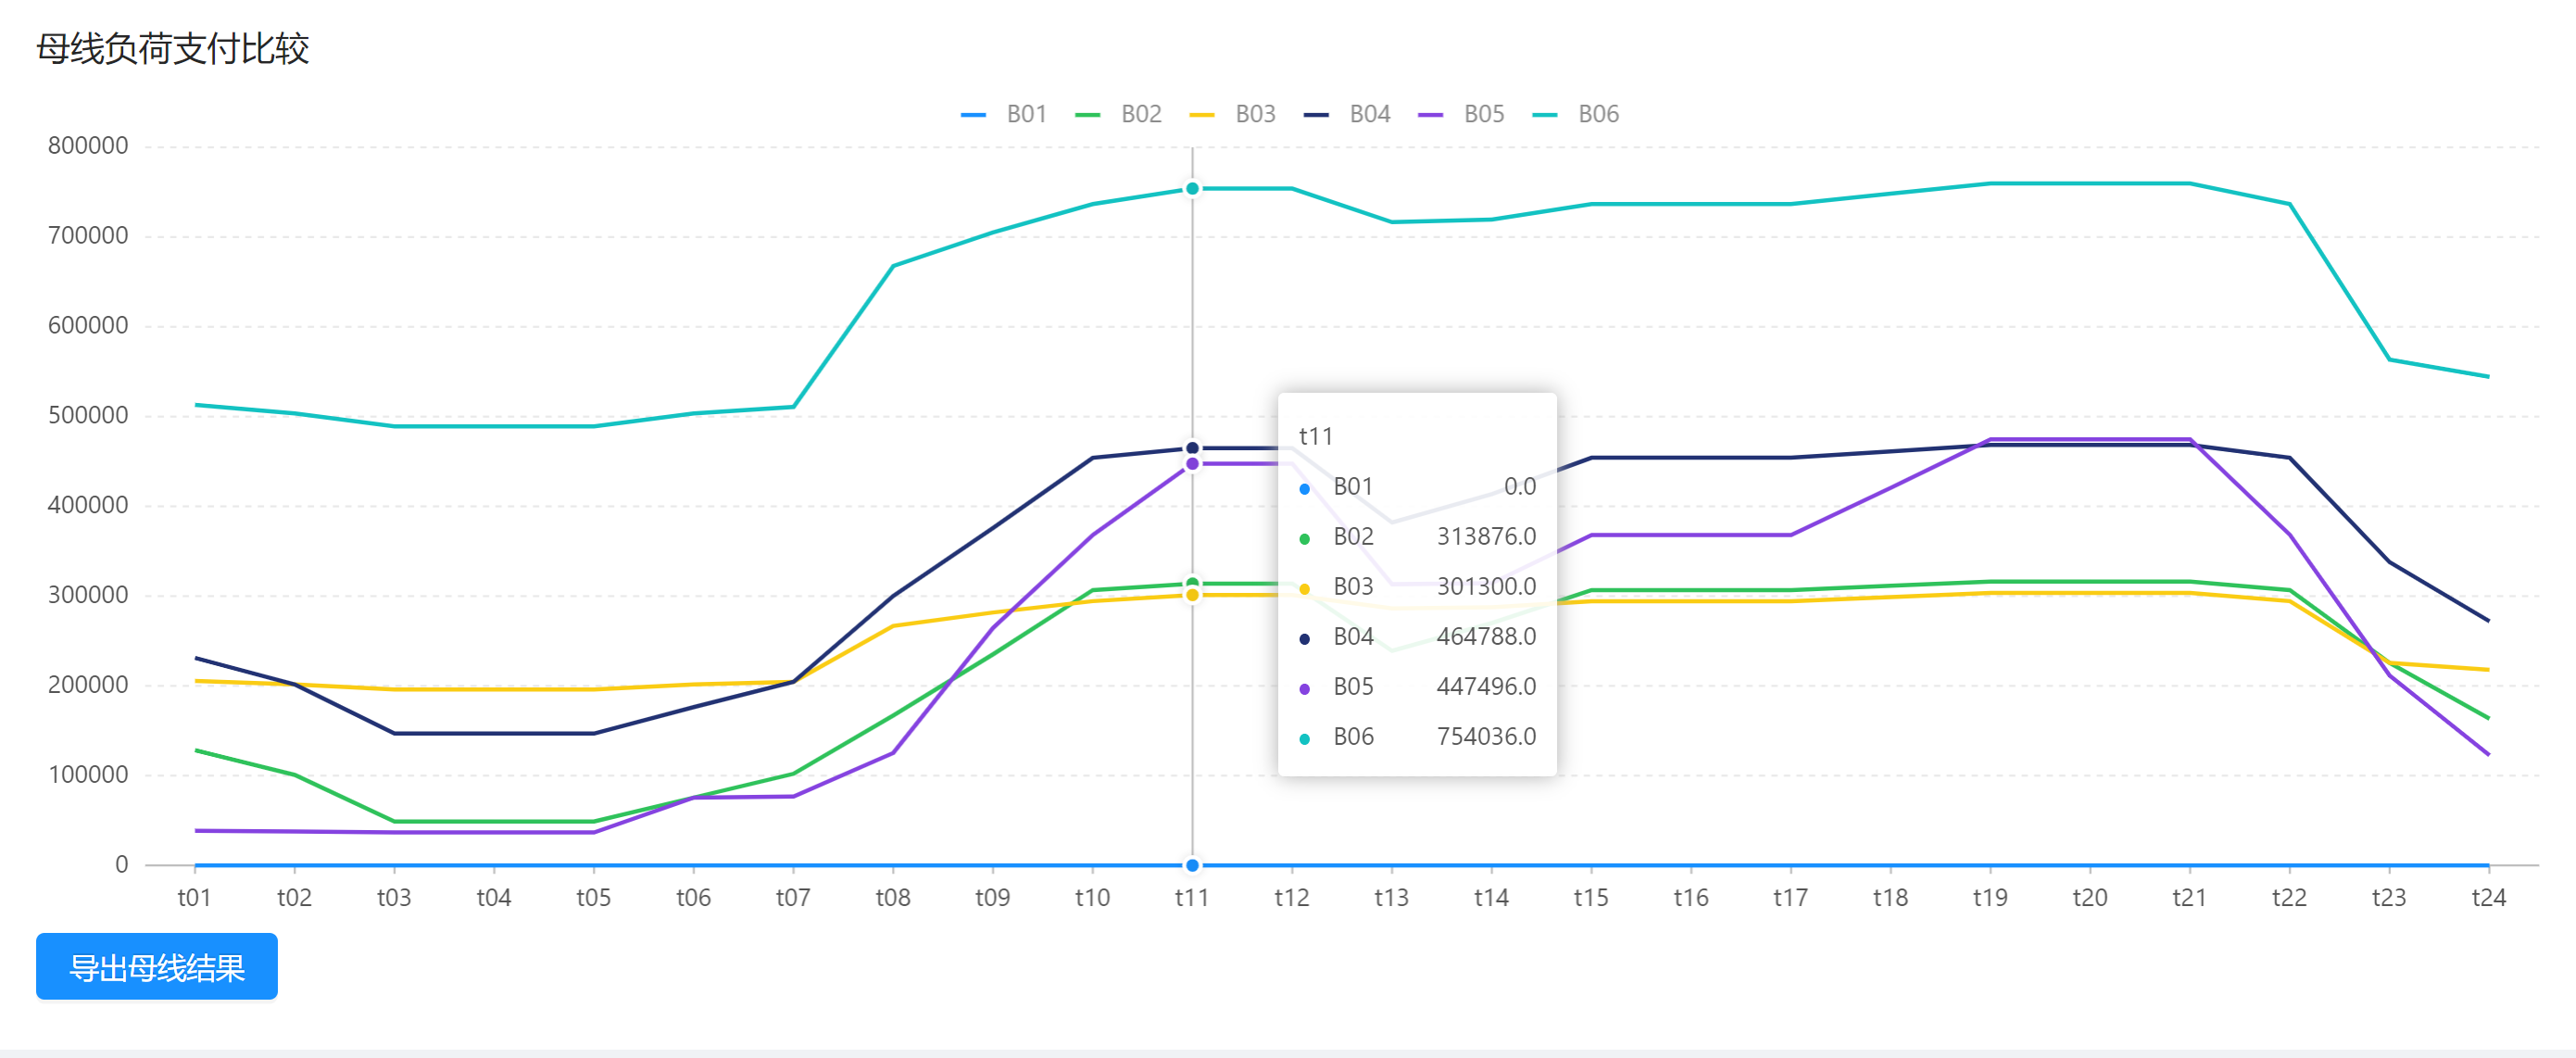Click the 0.0 B01 value in tooltip
This screenshot has height=1058, width=2576.
tap(1520, 487)
